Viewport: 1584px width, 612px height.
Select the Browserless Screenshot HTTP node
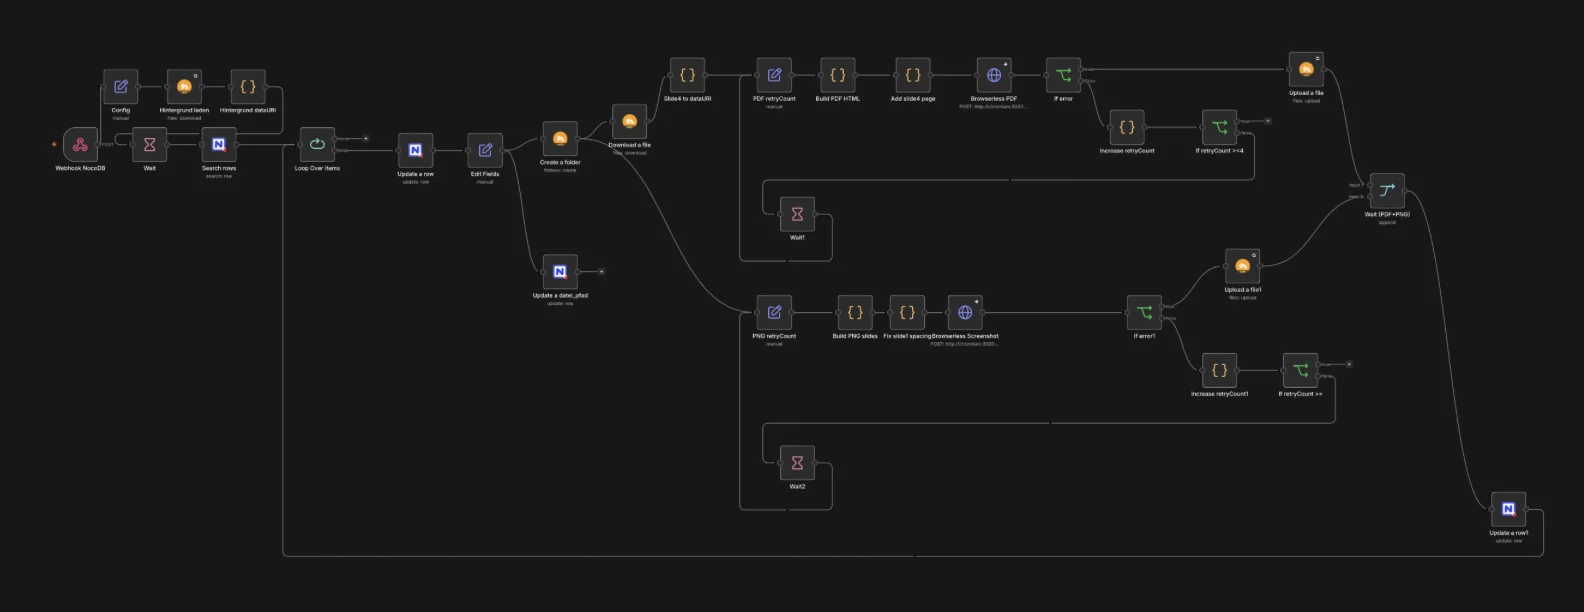click(965, 313)
